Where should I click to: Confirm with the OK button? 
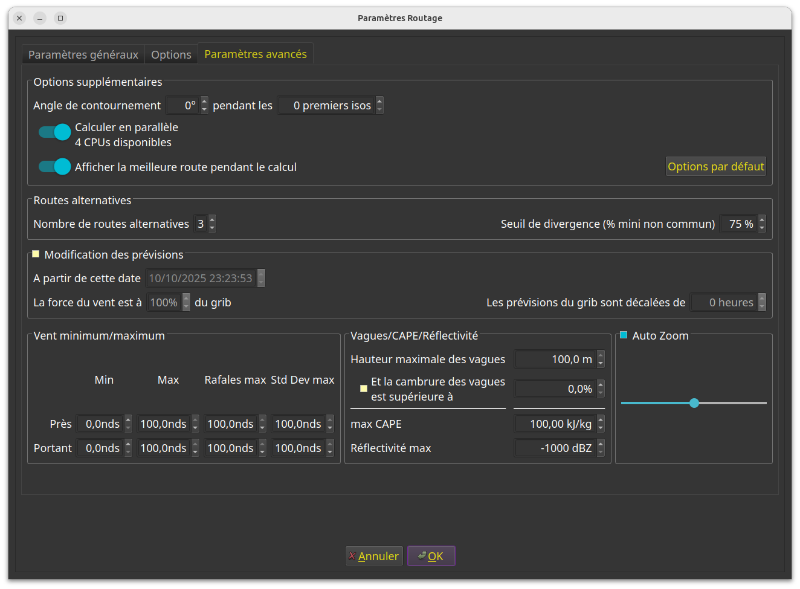pos(431,556)
